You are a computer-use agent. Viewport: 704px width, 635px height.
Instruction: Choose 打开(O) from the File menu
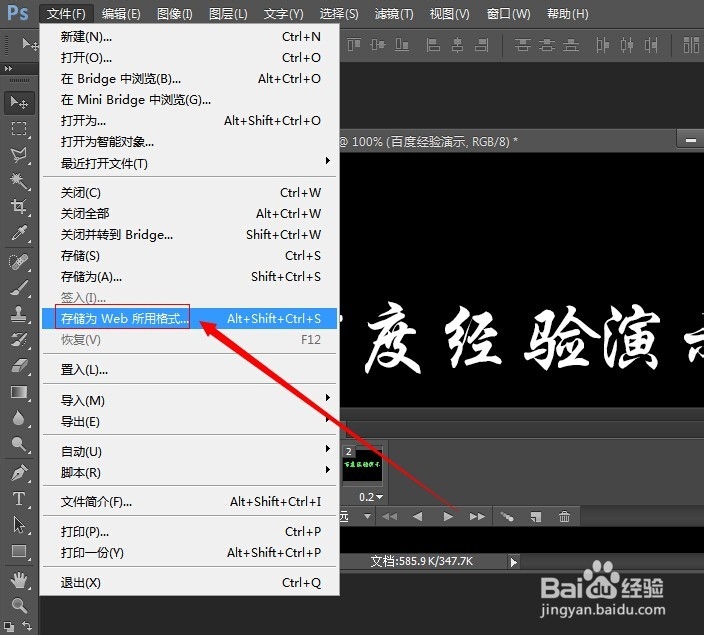[189, 57]
